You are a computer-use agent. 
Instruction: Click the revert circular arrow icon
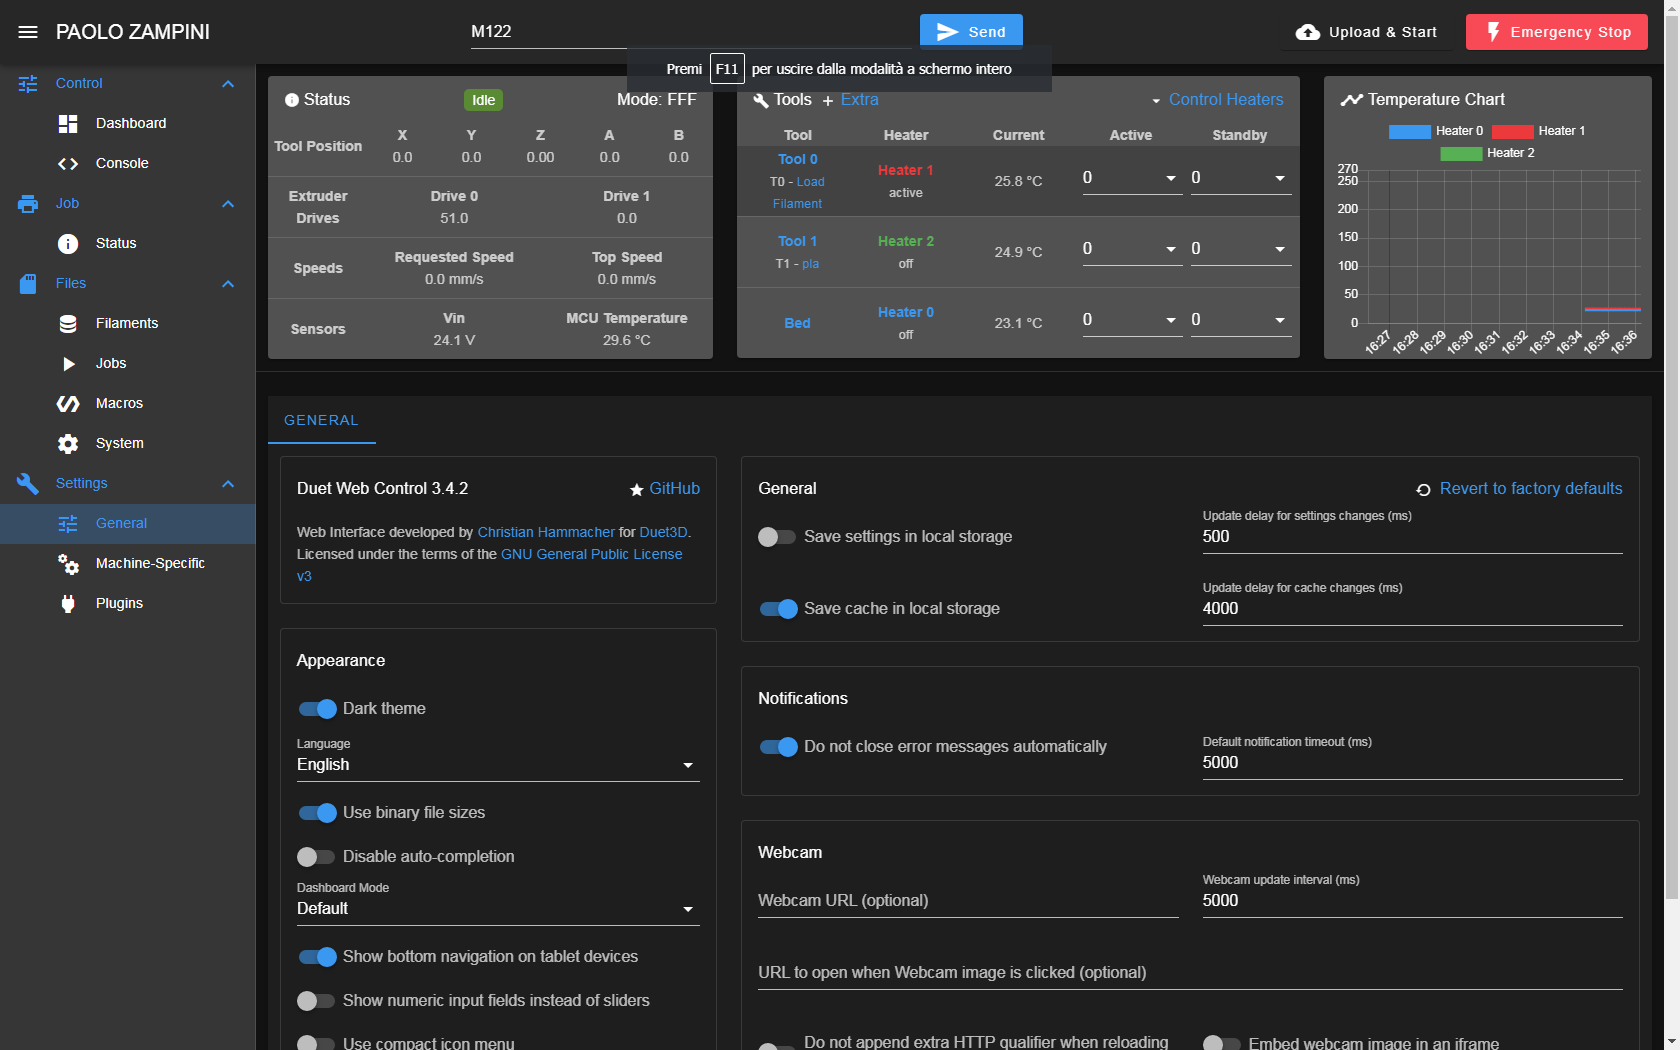[x=1423, y=490]
